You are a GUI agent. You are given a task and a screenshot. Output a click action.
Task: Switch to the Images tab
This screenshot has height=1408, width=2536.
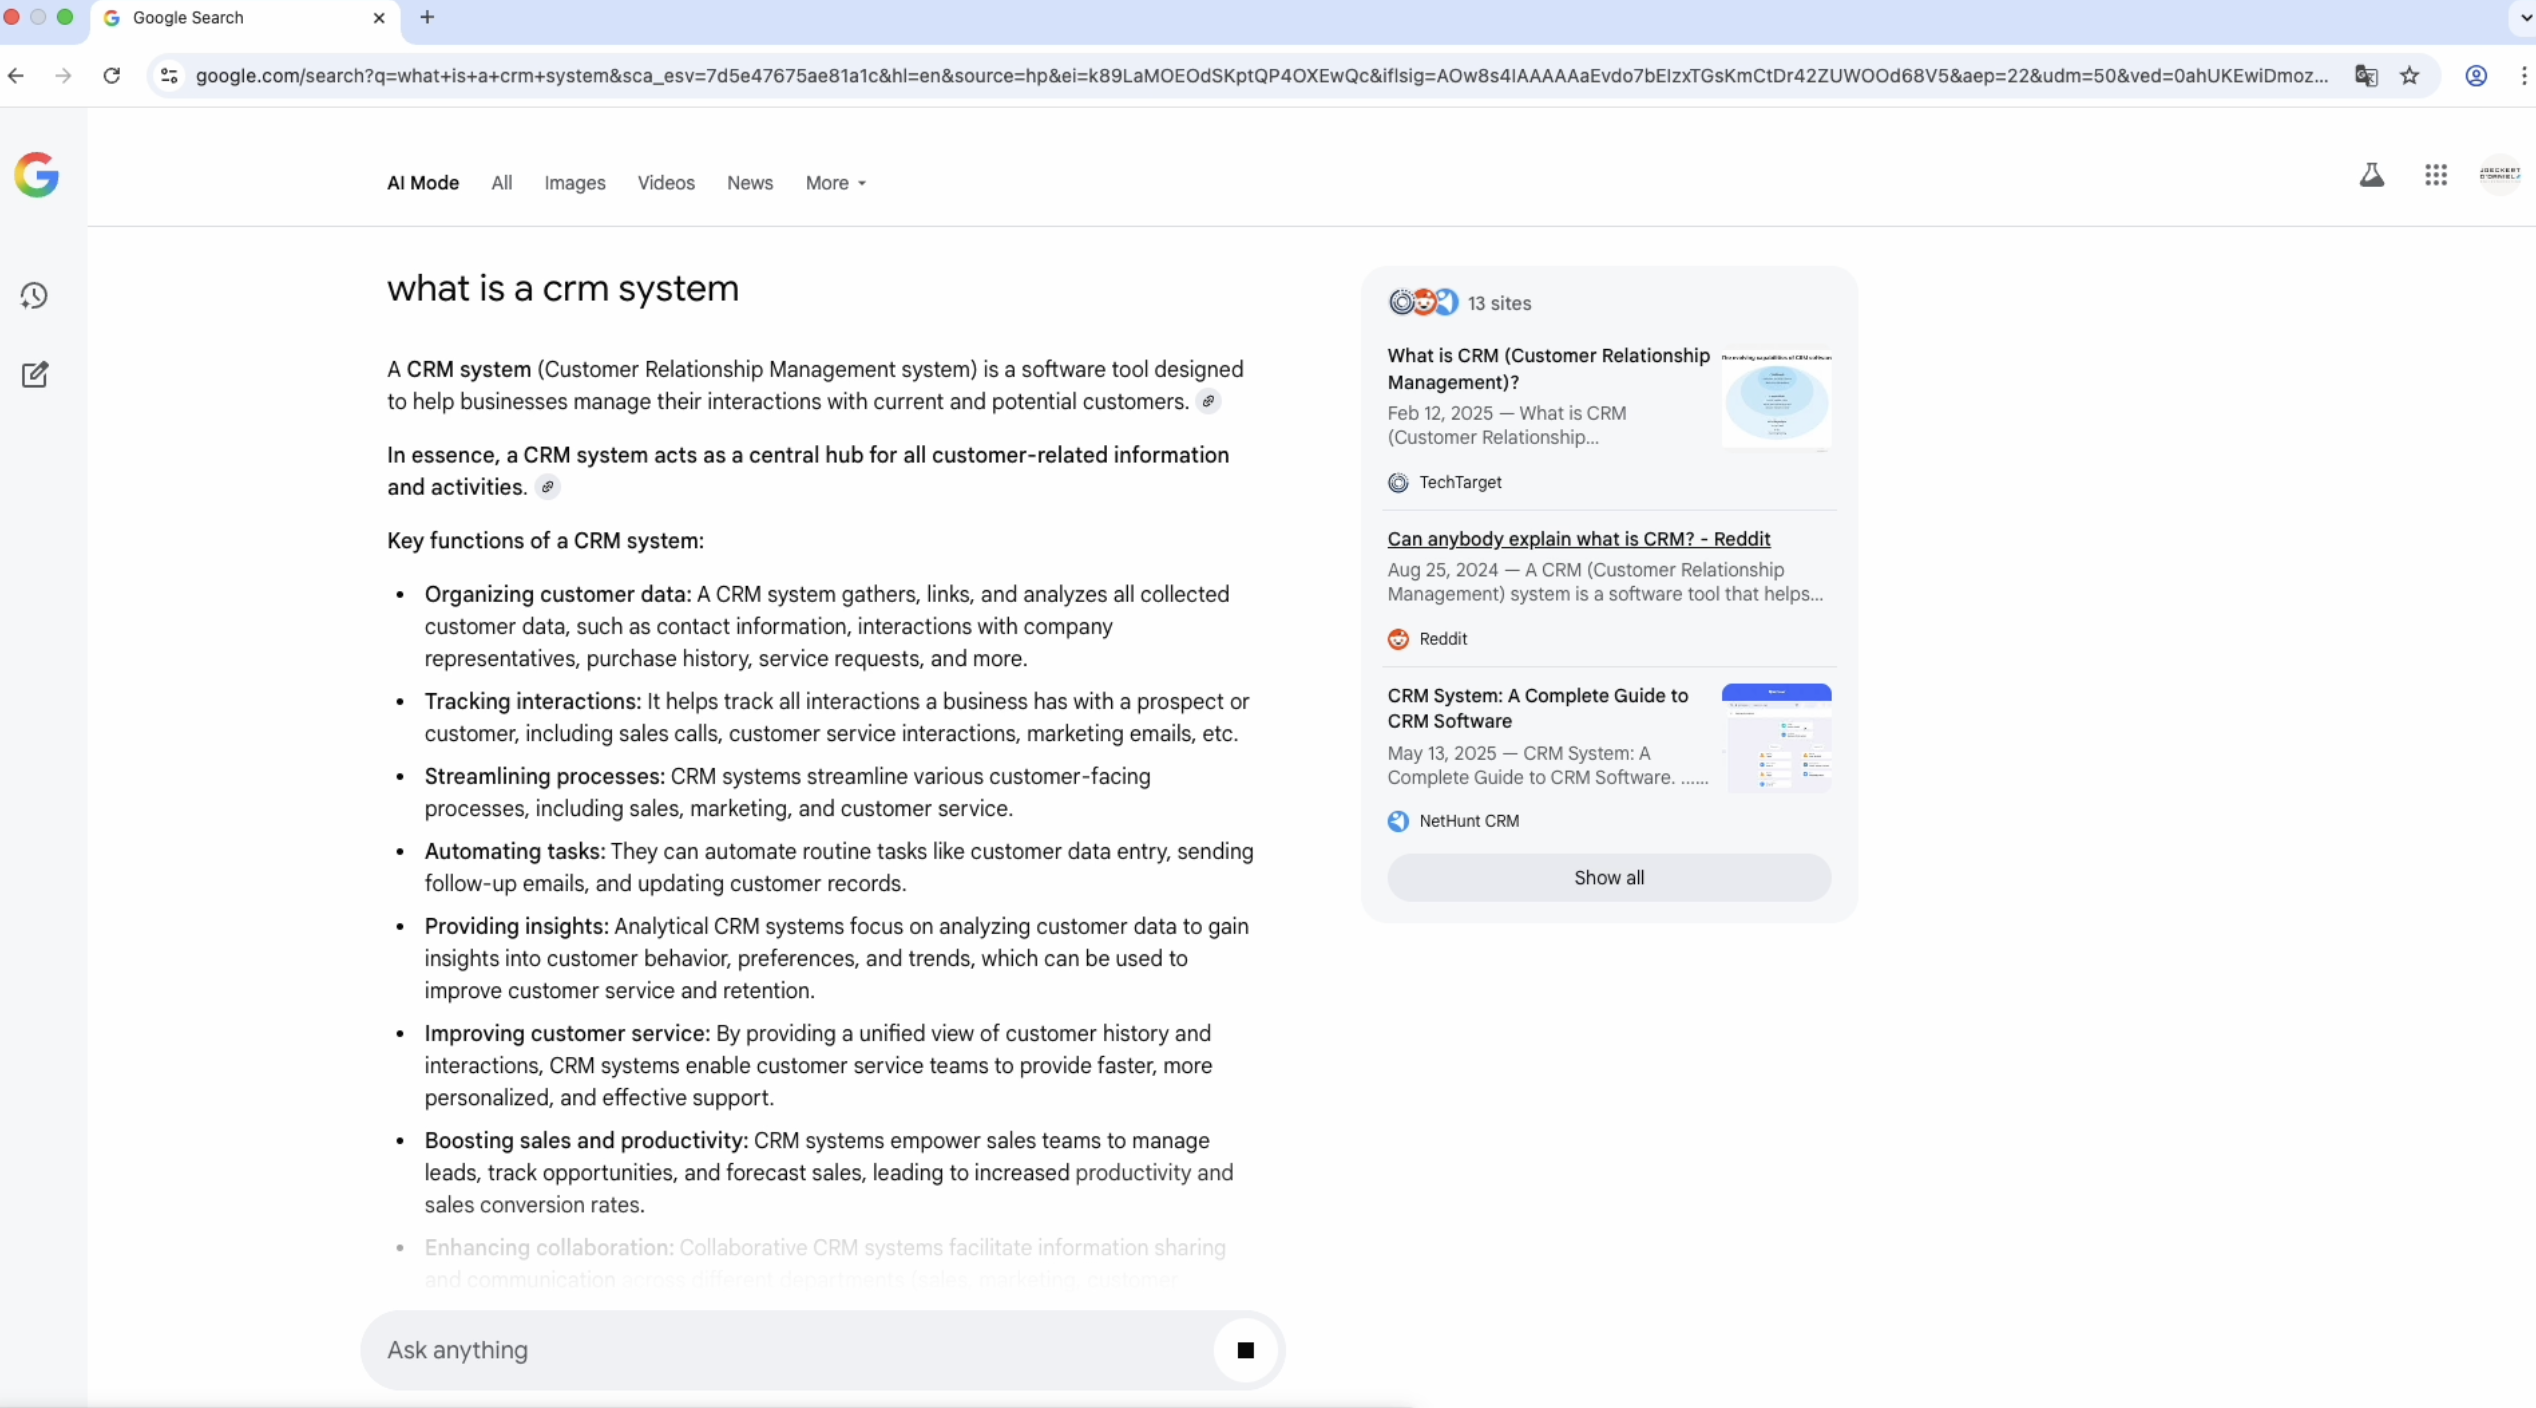(x=575, y=183)
